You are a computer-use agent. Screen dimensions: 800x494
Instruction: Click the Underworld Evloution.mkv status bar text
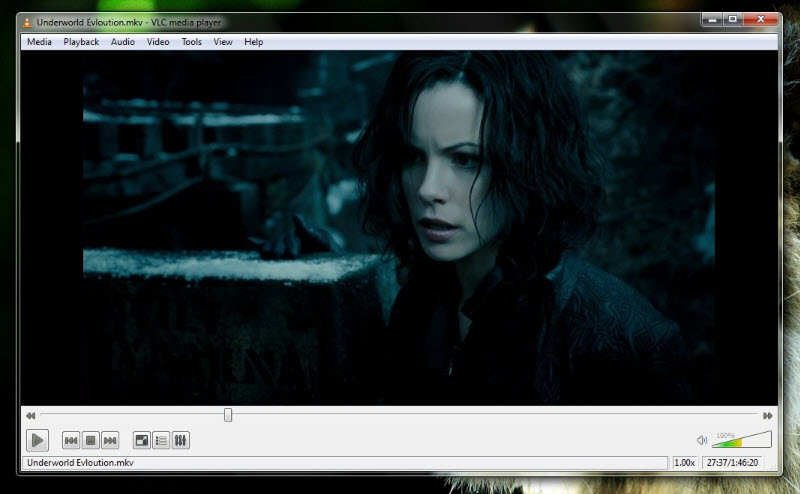coord(80,462)
